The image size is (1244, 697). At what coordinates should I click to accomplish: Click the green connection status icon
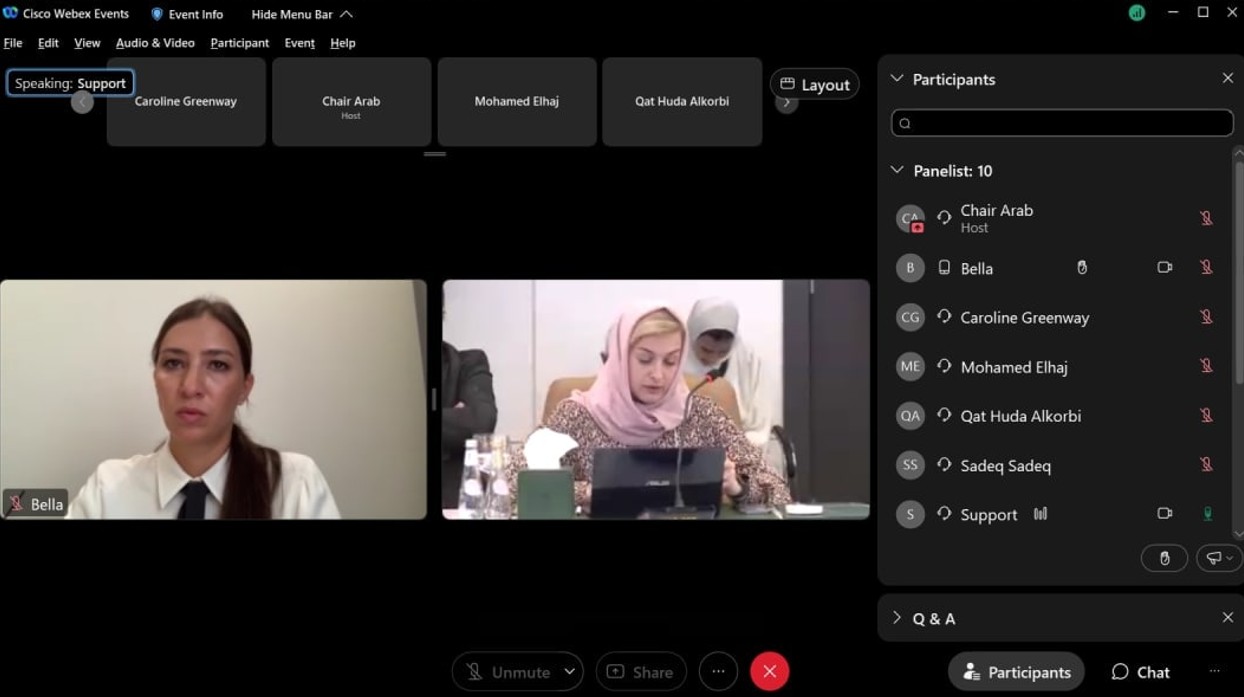[x=1136, y=13]
